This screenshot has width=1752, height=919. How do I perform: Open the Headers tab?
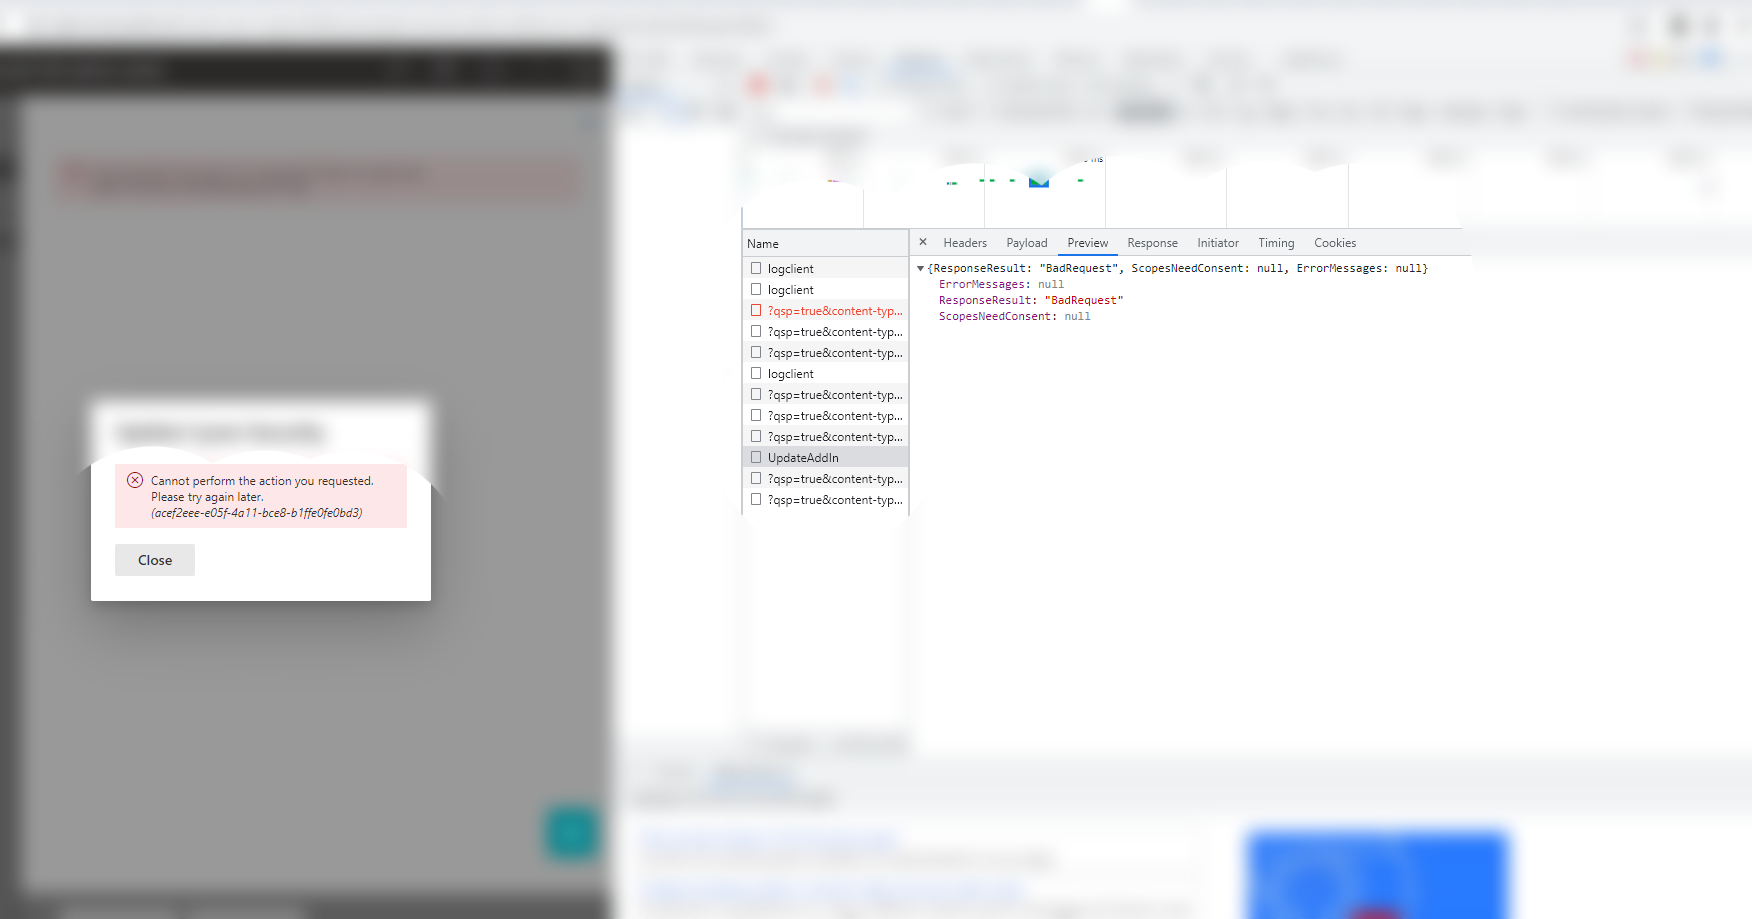[964, 242]
